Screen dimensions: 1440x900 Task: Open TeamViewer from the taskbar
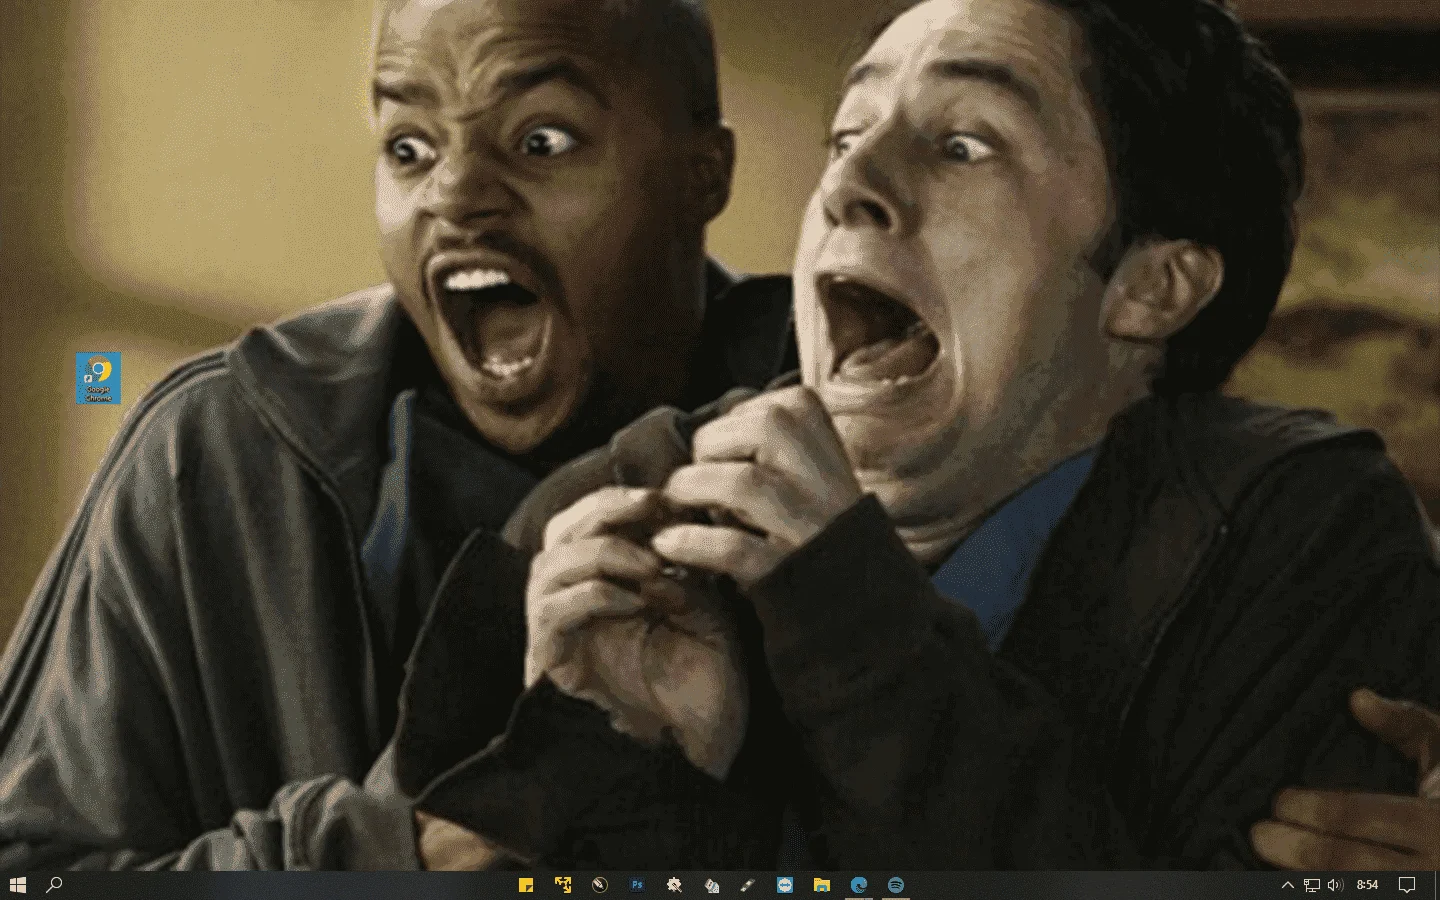click(785, 885)
